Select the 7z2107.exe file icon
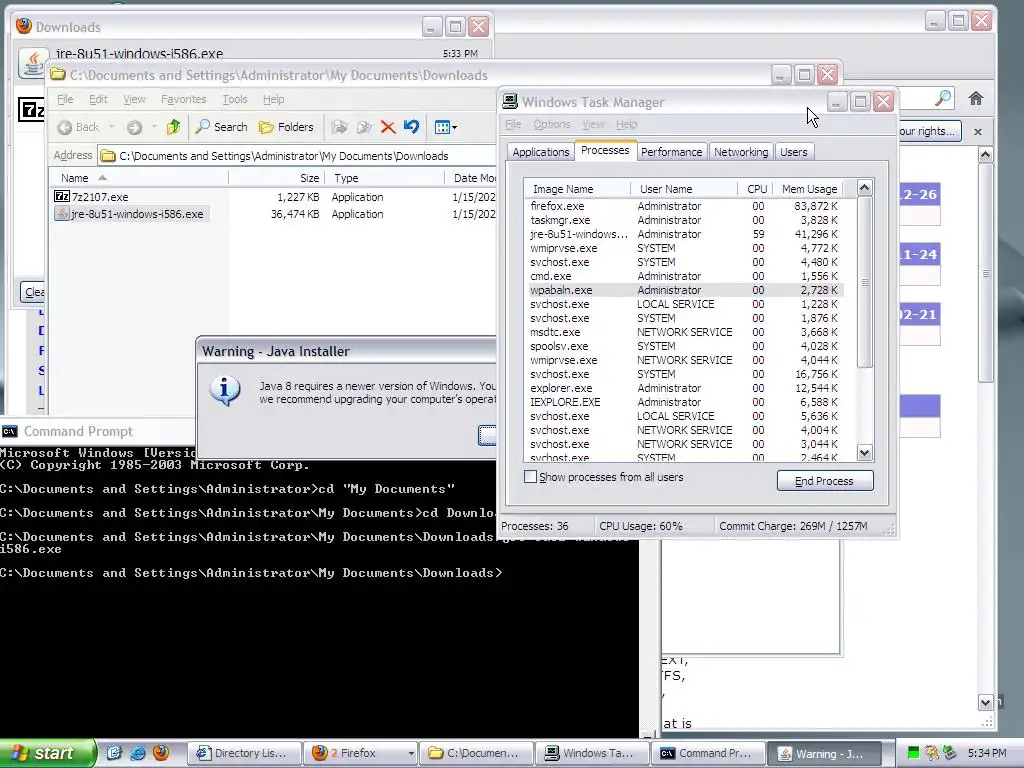This screenshot has width=1024, height=768. [x=62, y=197]
